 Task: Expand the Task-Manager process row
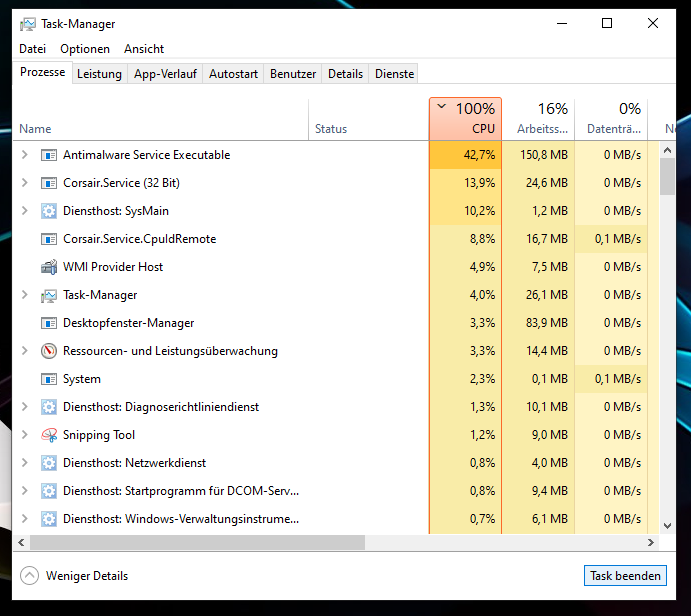(x=25, y=295)
